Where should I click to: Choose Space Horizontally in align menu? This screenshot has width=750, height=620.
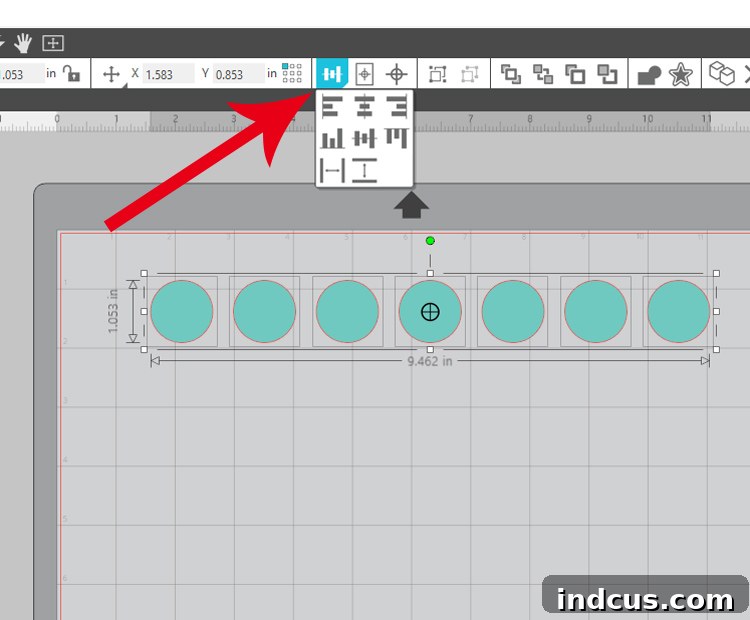pos(332,170)
